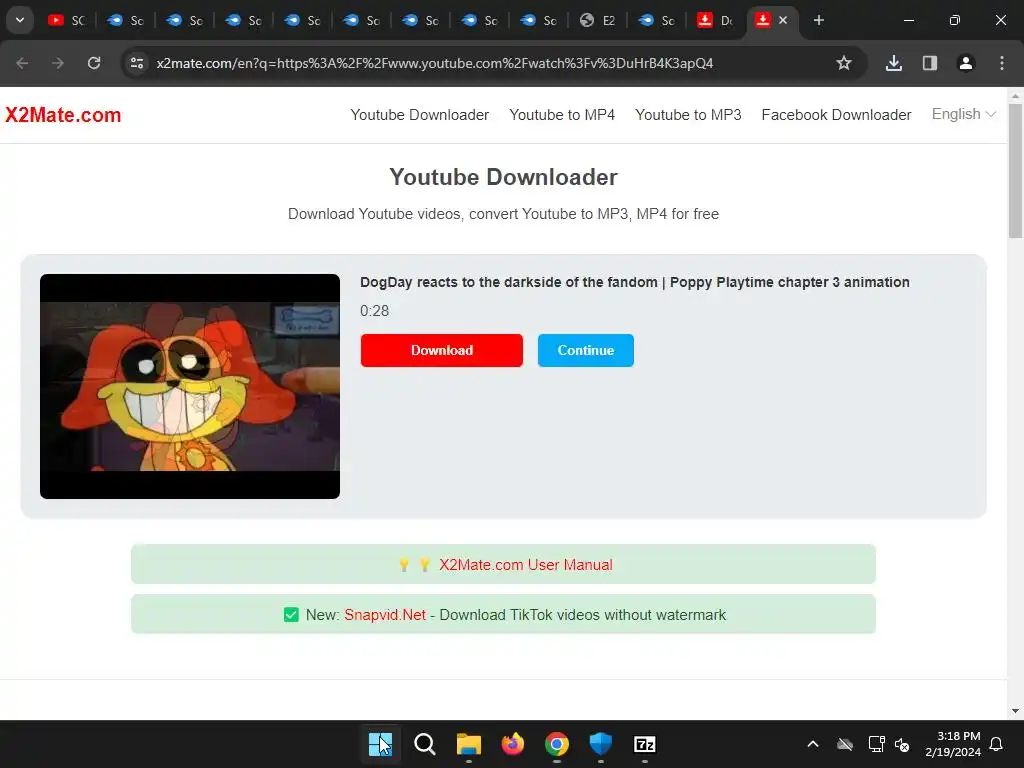Click the scrollbar down arrow
The height and width of the screenshot is (768, 1024).
[x=1016, y=711]
